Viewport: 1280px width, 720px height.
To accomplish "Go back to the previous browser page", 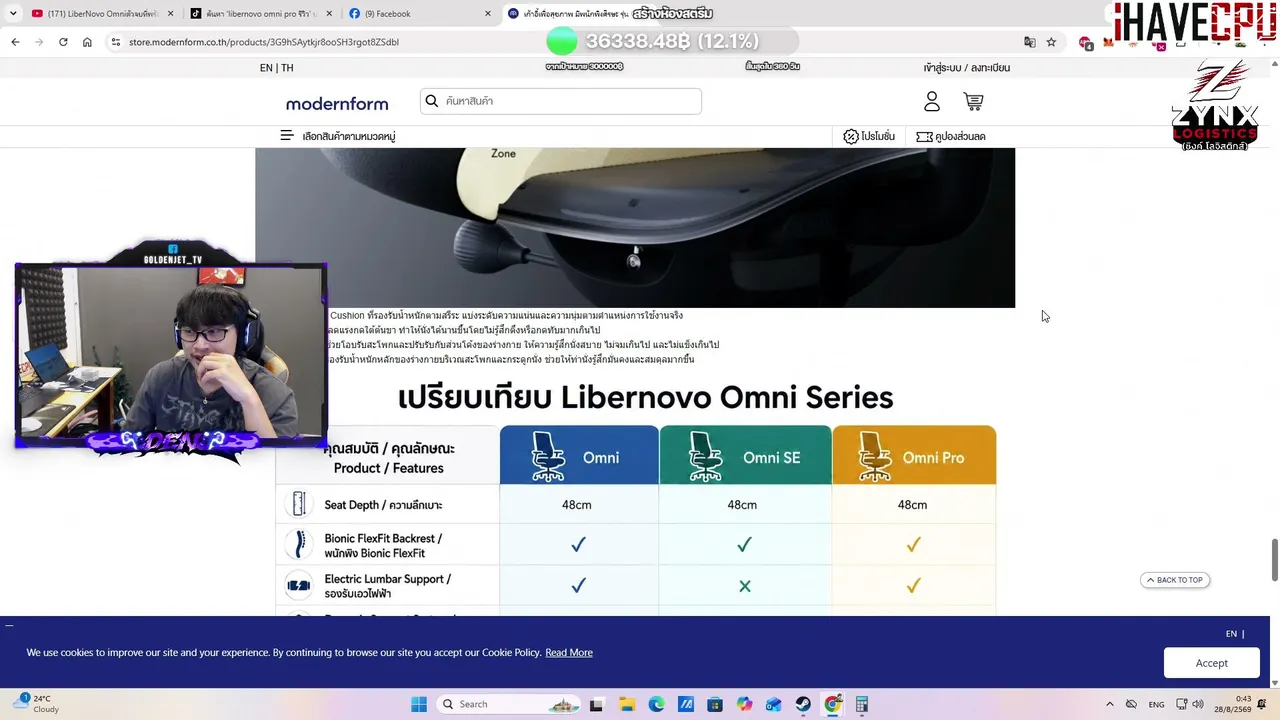I will [15, 42].
